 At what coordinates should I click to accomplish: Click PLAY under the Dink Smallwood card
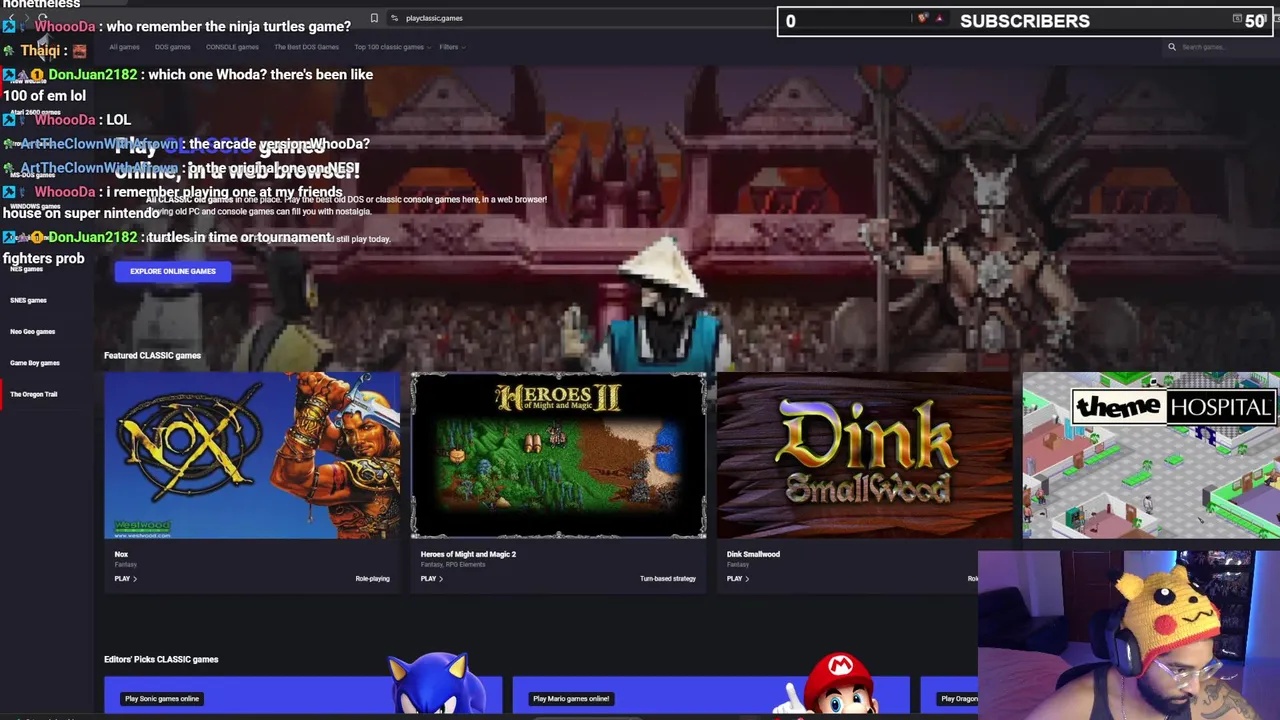point(737,579)
